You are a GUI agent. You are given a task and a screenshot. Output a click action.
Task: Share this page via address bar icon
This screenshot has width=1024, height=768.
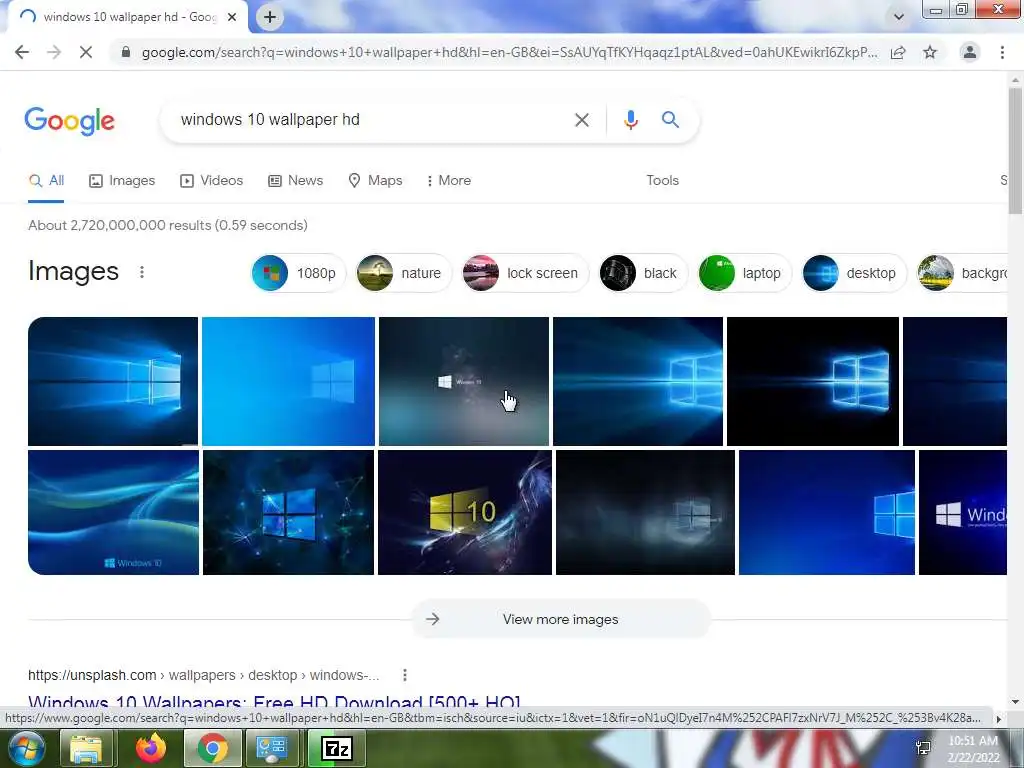pos(898,52)
